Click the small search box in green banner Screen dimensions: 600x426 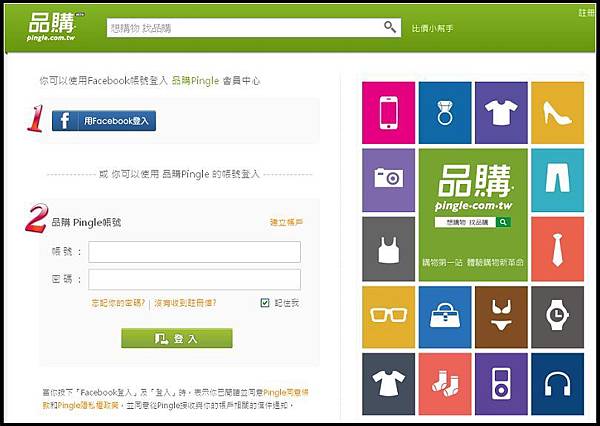tap(465, 222)
